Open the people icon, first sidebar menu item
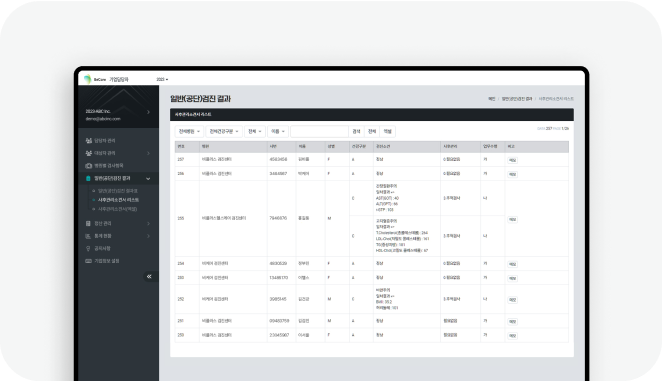 pos(89,141)
